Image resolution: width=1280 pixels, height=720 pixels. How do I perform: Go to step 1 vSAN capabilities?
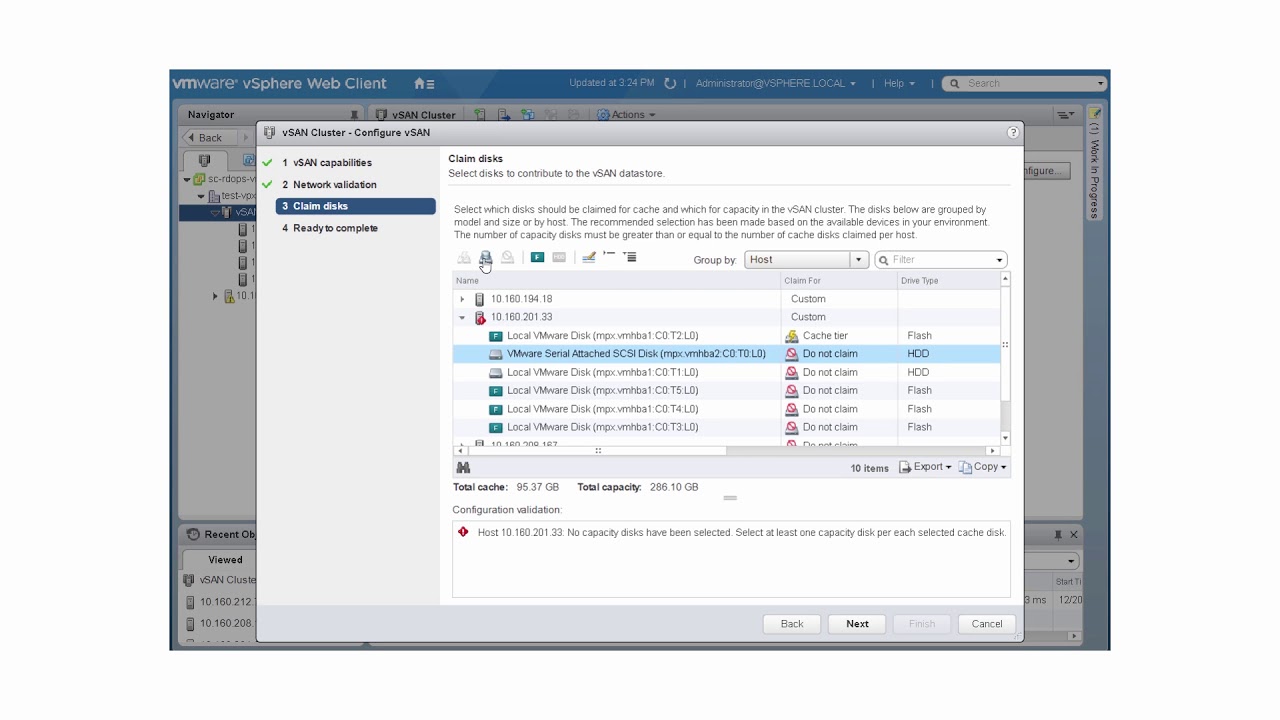pyautogui.click(x=332, y=163)
